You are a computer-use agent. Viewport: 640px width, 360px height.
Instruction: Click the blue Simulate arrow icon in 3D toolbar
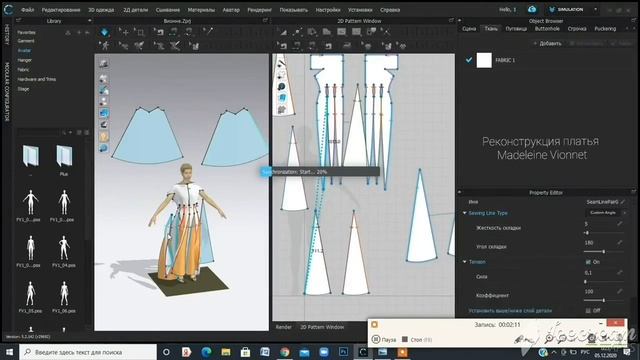point(104,32)
